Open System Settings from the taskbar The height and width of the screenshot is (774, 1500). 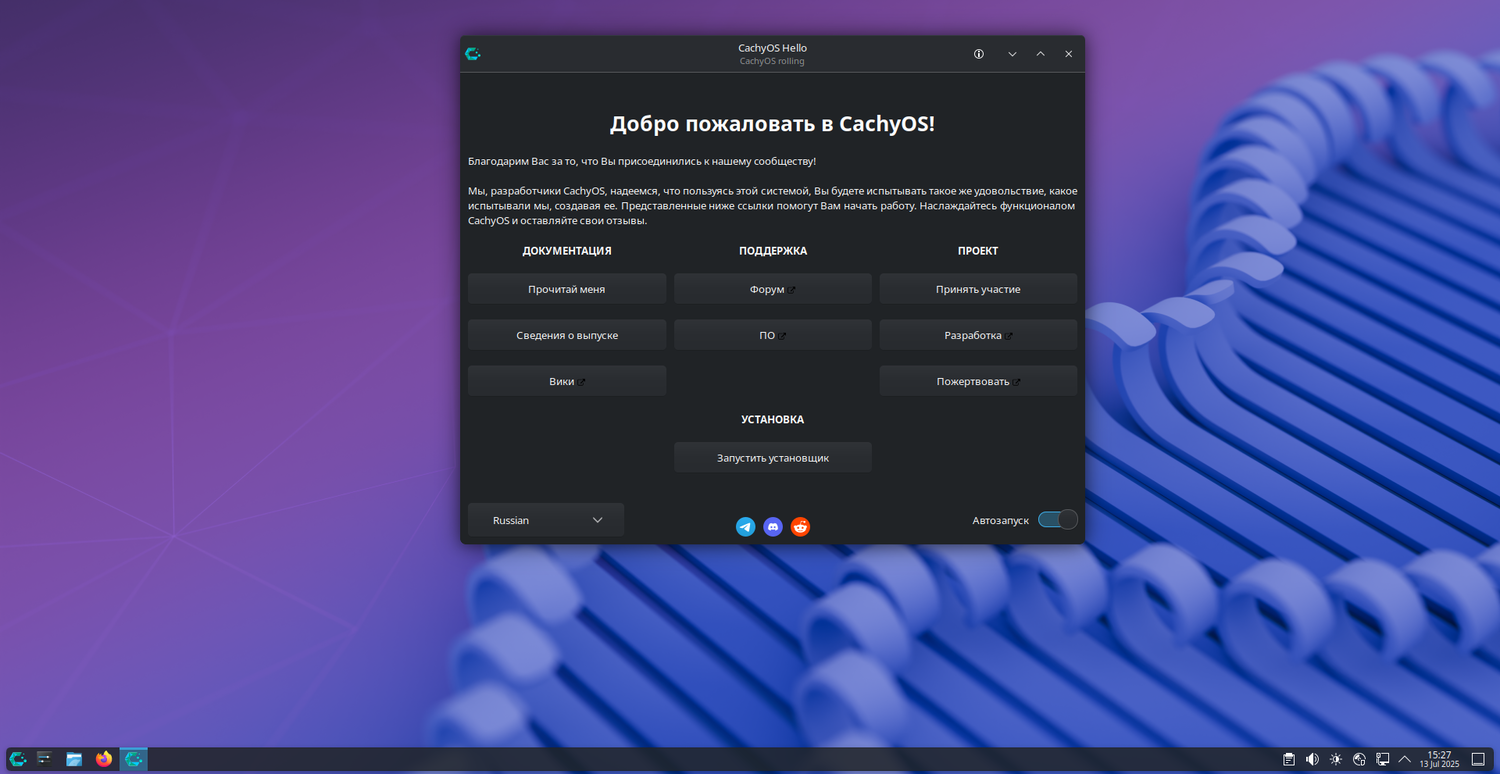click(44, 759)
